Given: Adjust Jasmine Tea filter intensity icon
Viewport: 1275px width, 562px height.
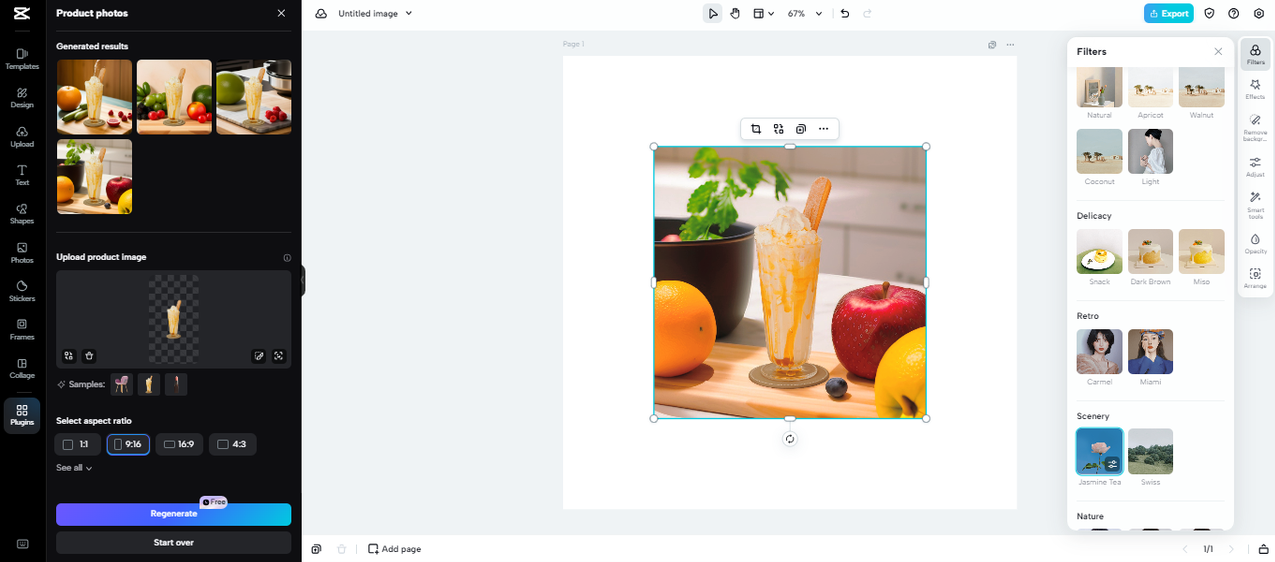Looking at the screenshot, I should (1112, 464).
